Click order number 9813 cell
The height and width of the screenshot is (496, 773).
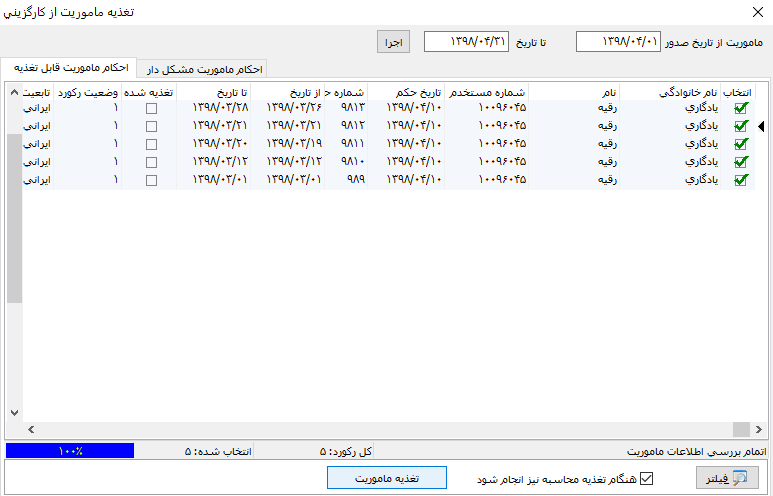(x=346, y=108)
